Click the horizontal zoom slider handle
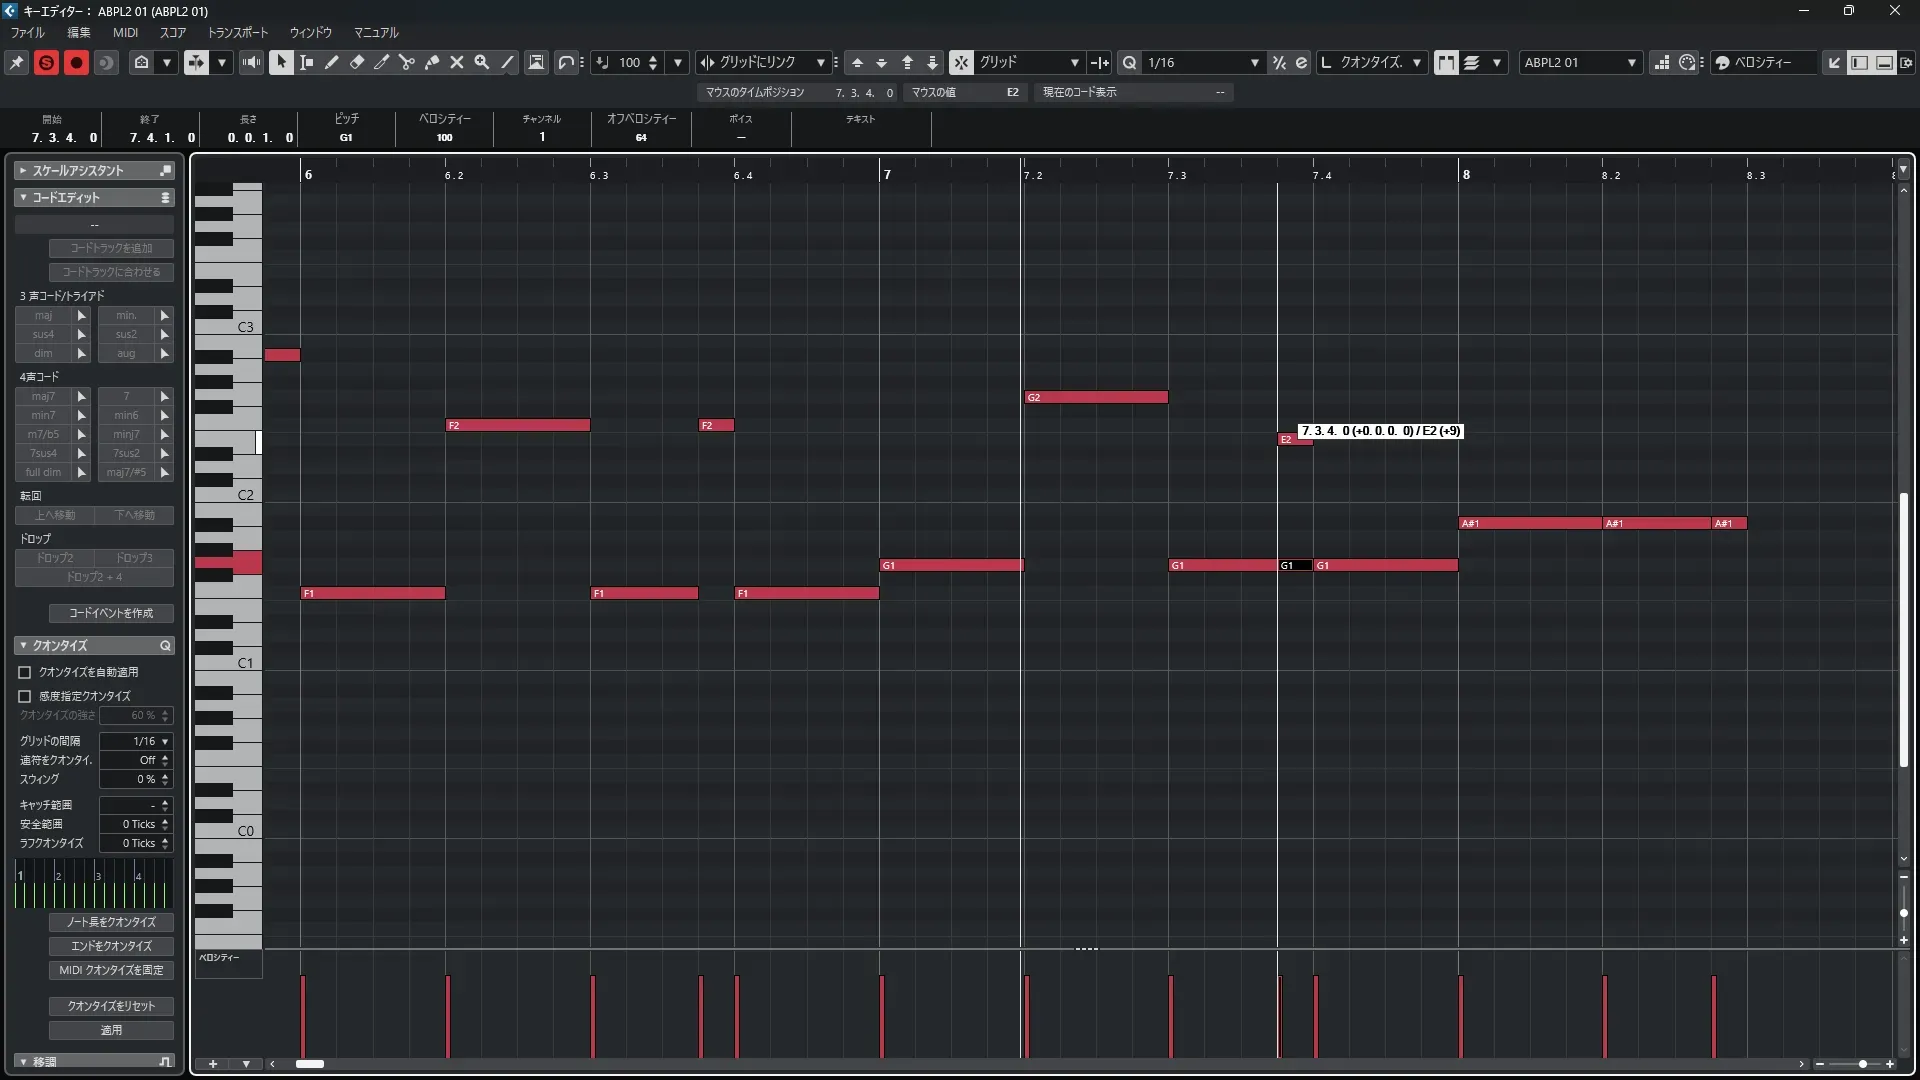Screen dimensions: 1920x1080 1862,1064
